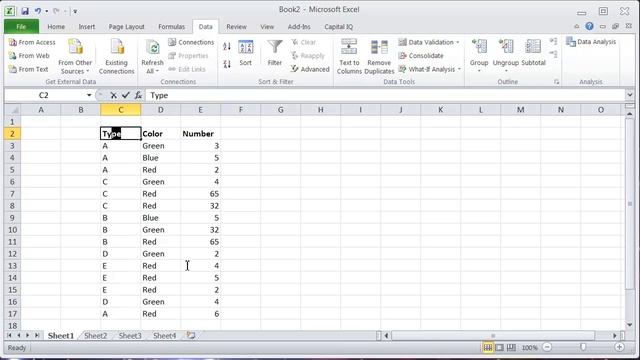Minimize the ribbon

577,27
